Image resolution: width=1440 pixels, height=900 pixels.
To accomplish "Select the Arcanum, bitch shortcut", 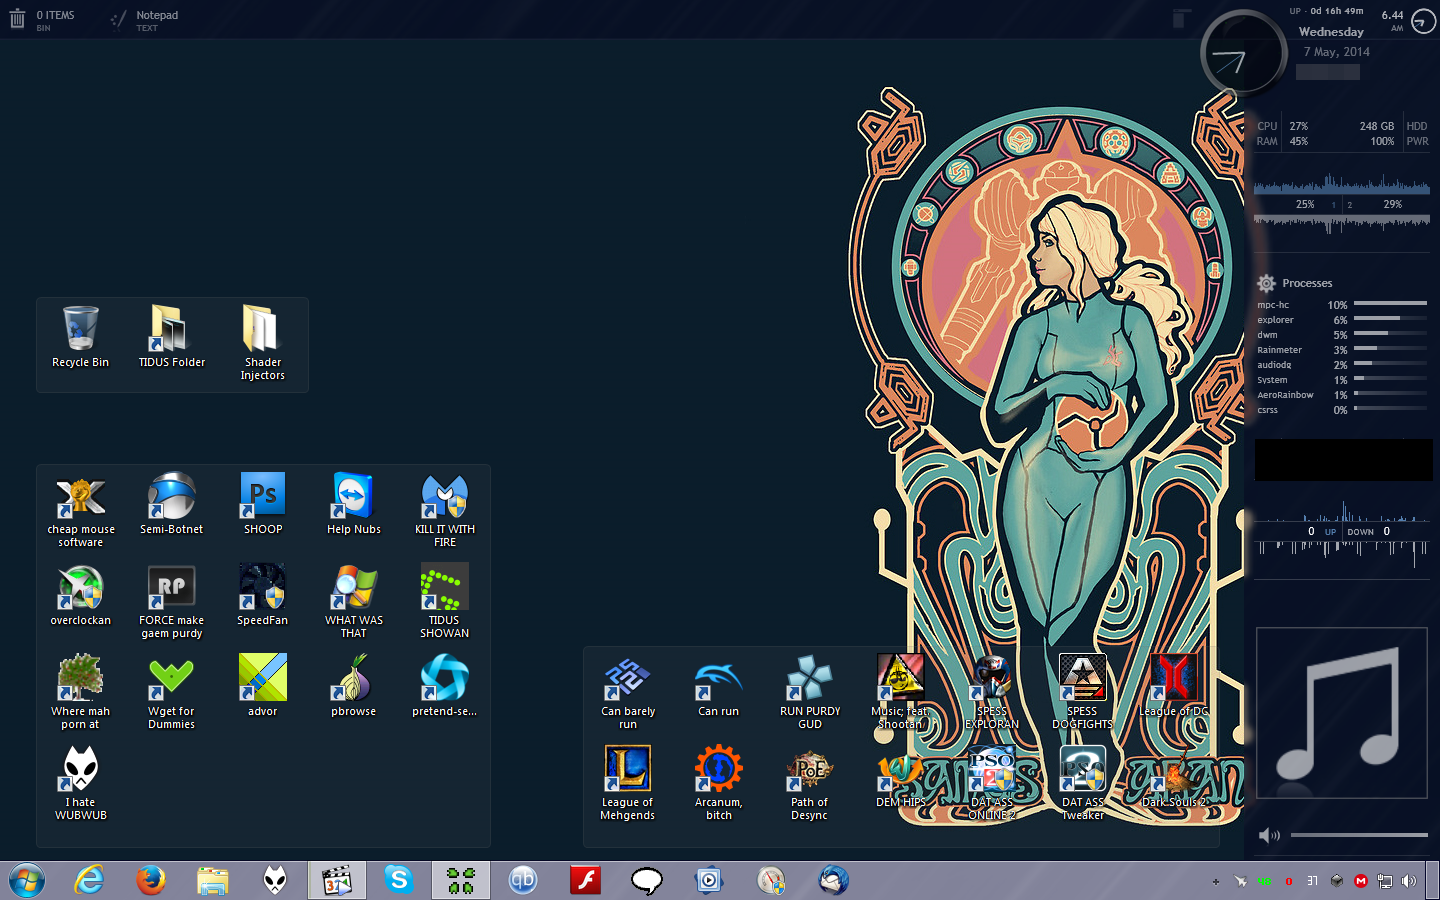I will pyautogui.click(x=719, y=784).
